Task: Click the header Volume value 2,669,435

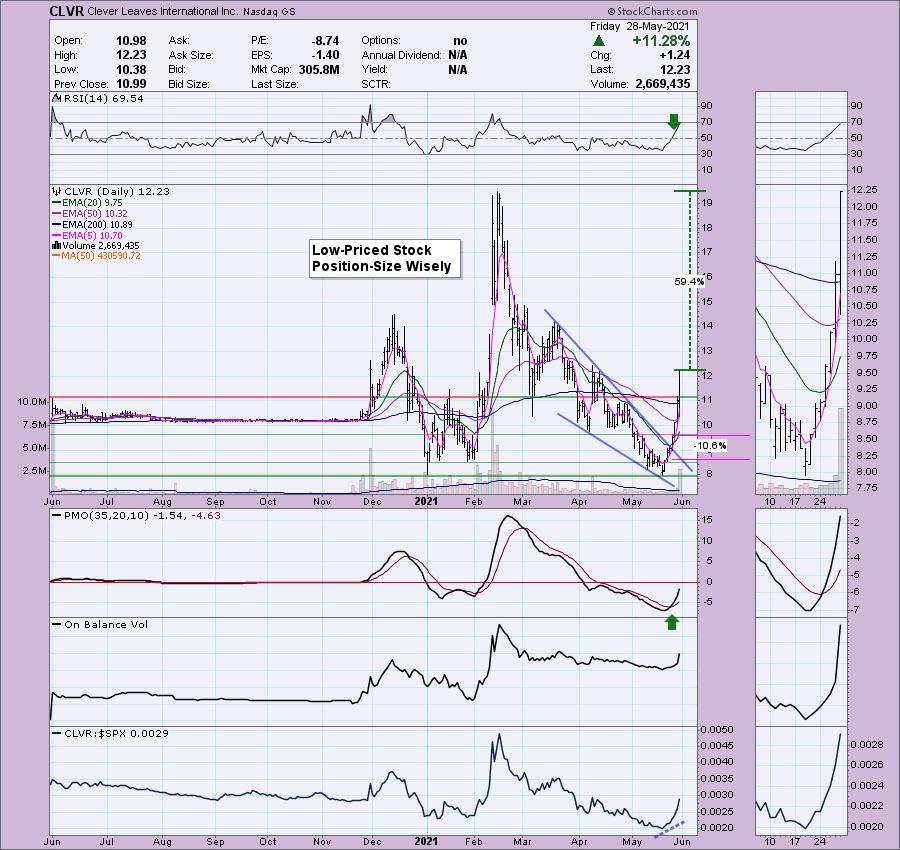Action: click(x=662, y=84)
